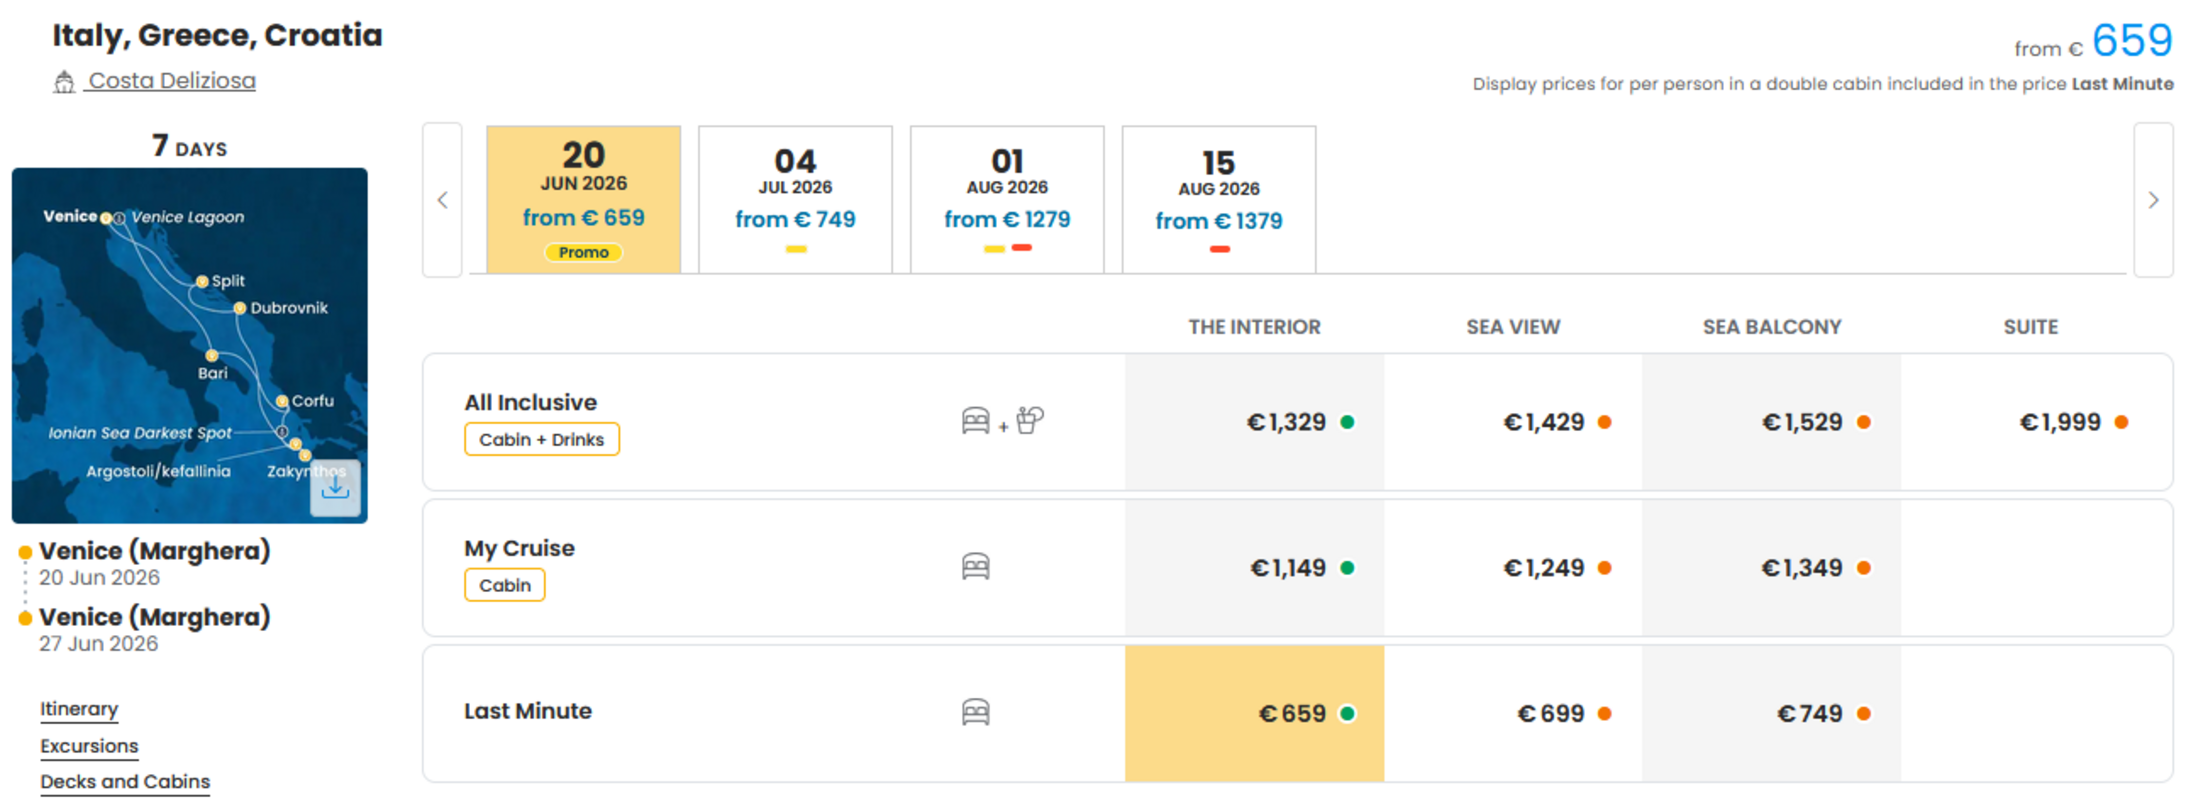Select the 04 Jul 2026 departure tab
Screen dimensions: 2186x800
(795, 199)
